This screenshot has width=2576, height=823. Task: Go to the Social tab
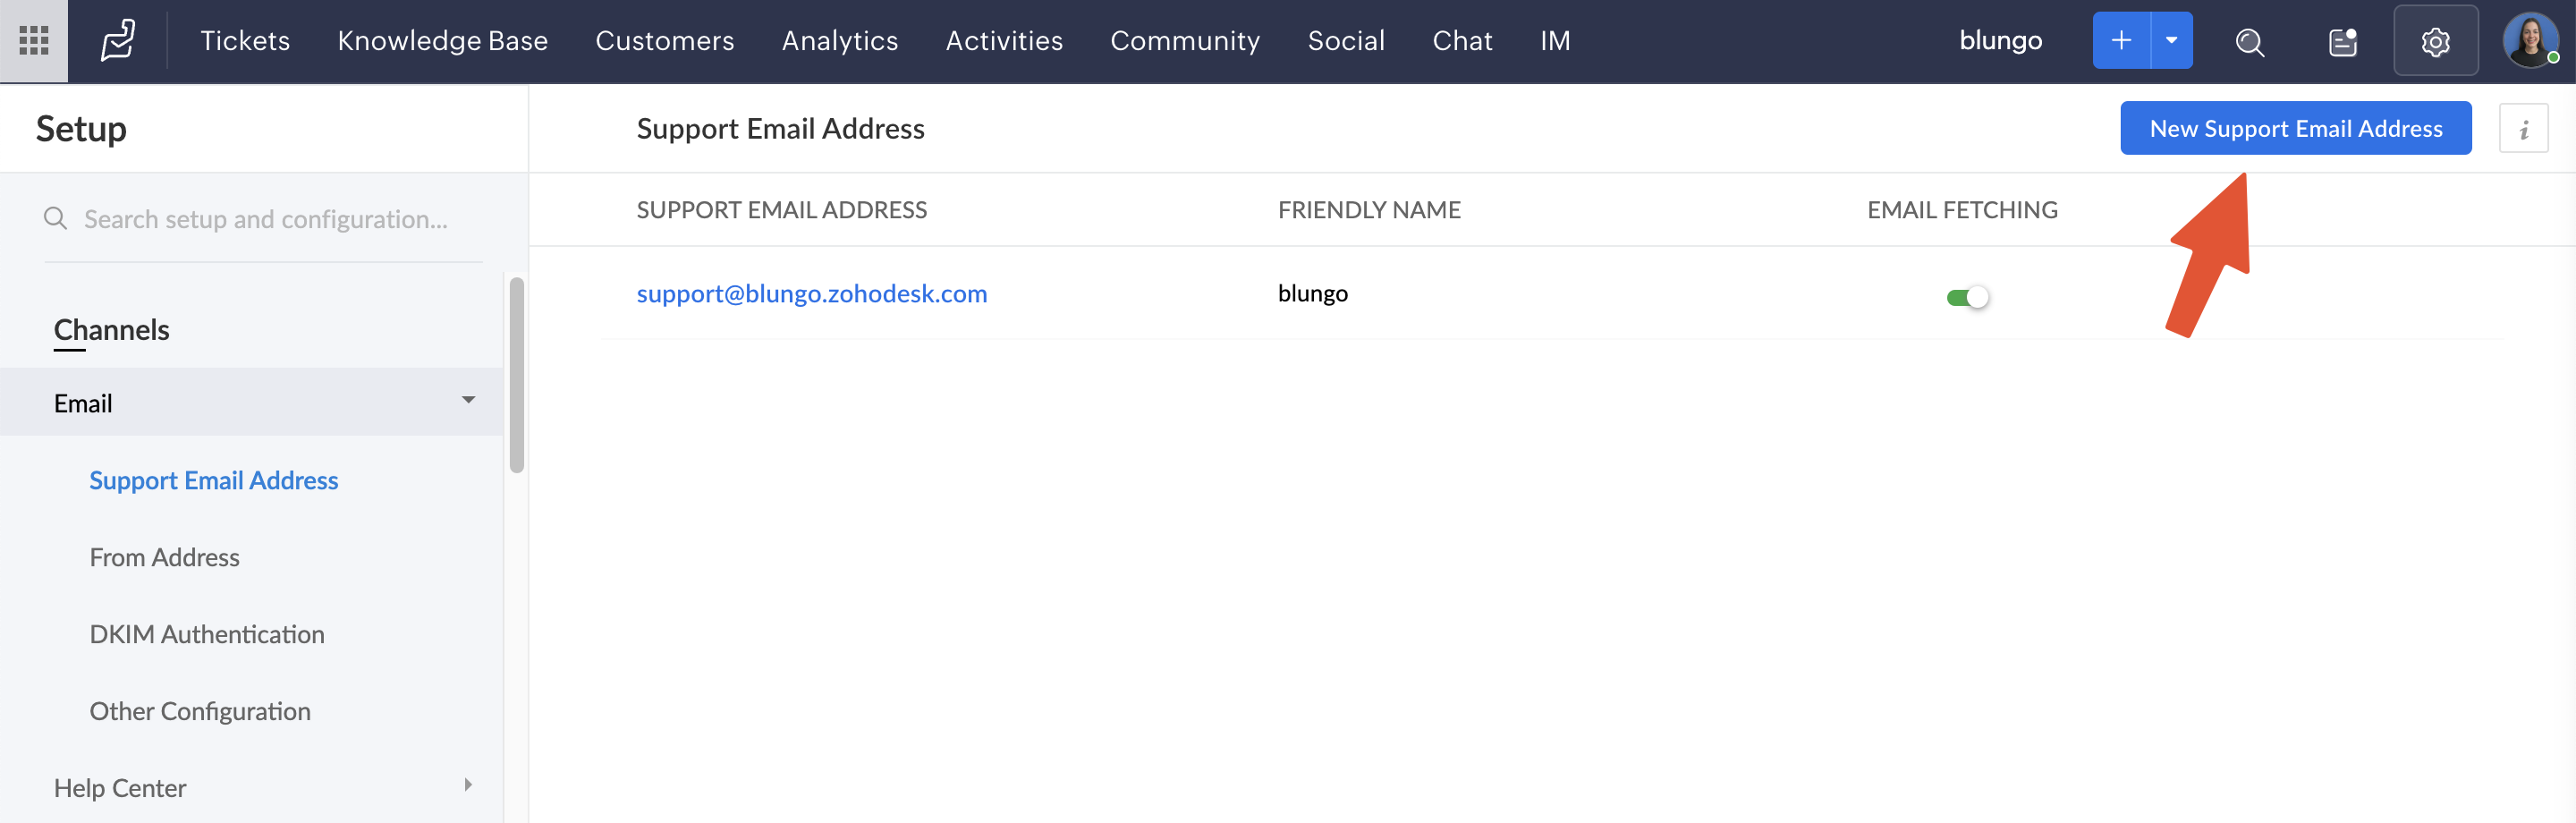(x=1346, y=41)
